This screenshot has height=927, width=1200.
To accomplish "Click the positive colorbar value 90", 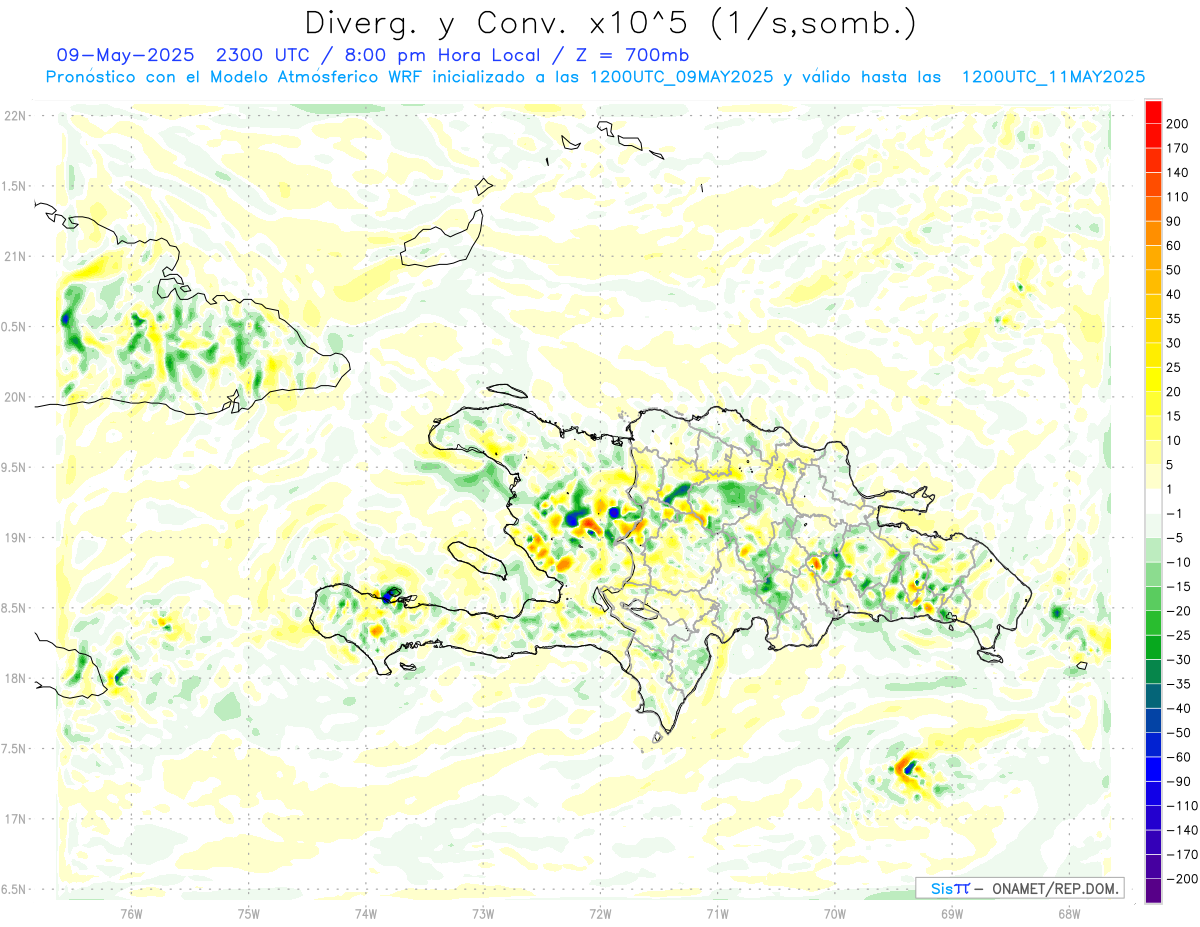I will [x=1175, y=222].
